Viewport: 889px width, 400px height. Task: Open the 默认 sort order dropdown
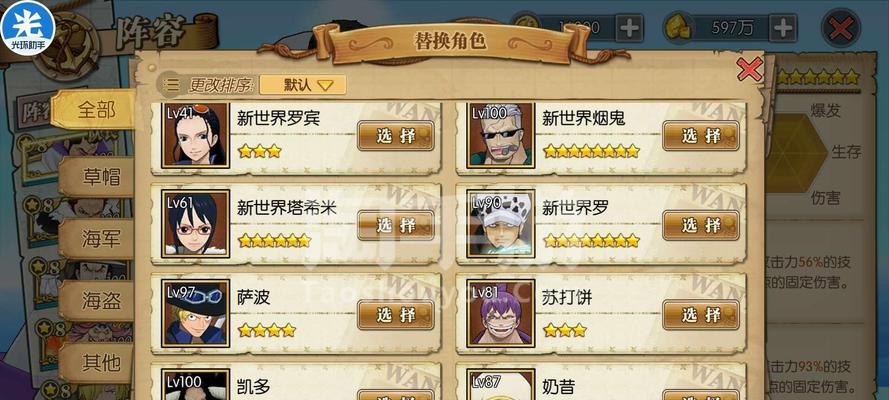[303, 85]
